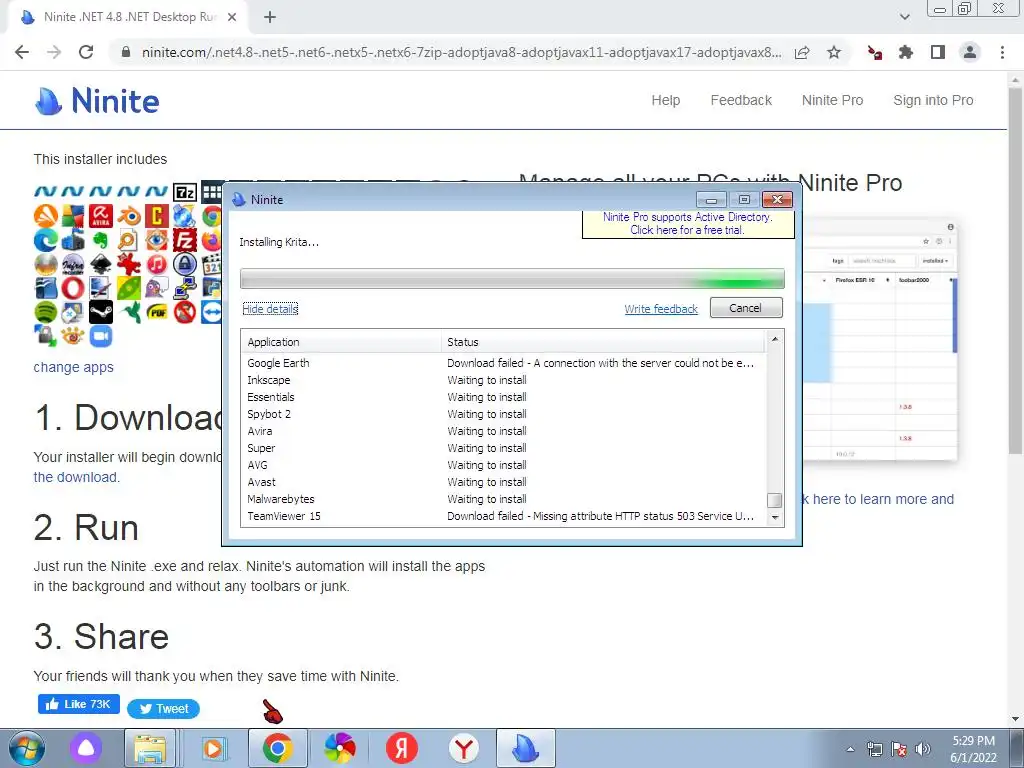Click the green Evernote elephant icon
Image resolution: width=1024 pixels, height=768 pixels.
[101, 240]
